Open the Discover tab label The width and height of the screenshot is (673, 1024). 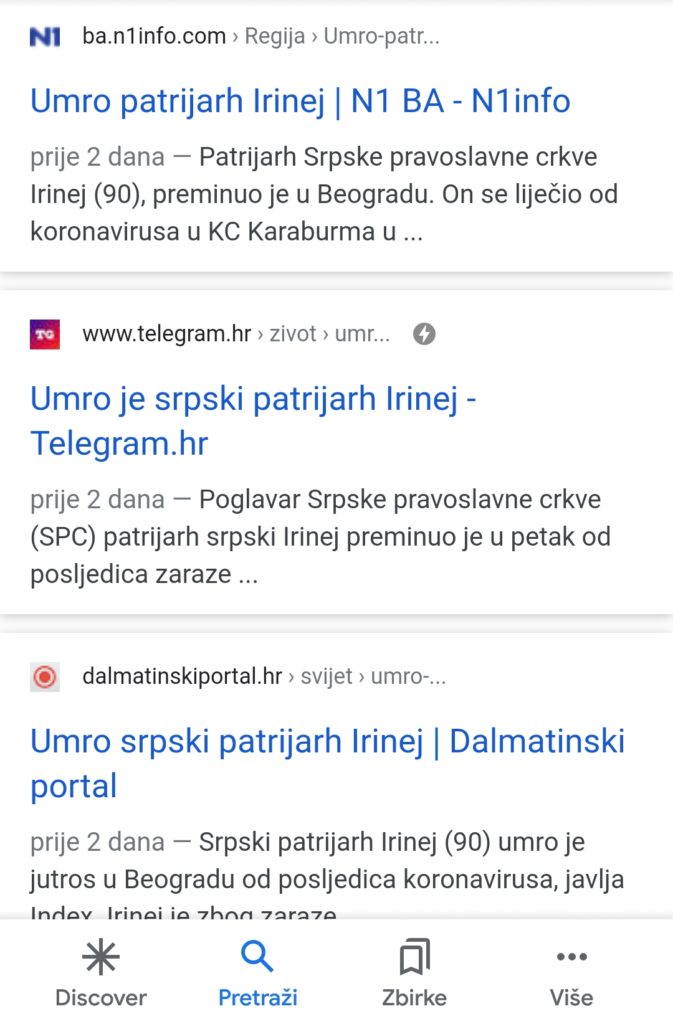[100, 997]
